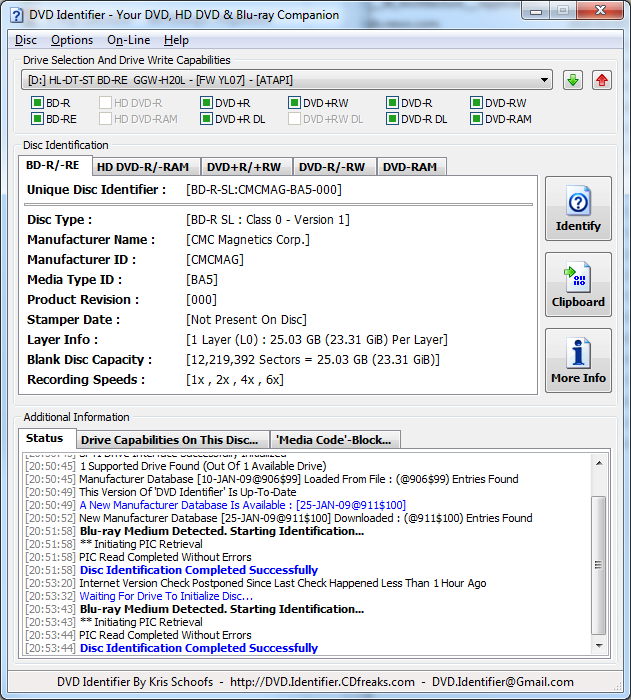Click the 'Waiting For Drive To Initialize Disc' line

point(166,596)
